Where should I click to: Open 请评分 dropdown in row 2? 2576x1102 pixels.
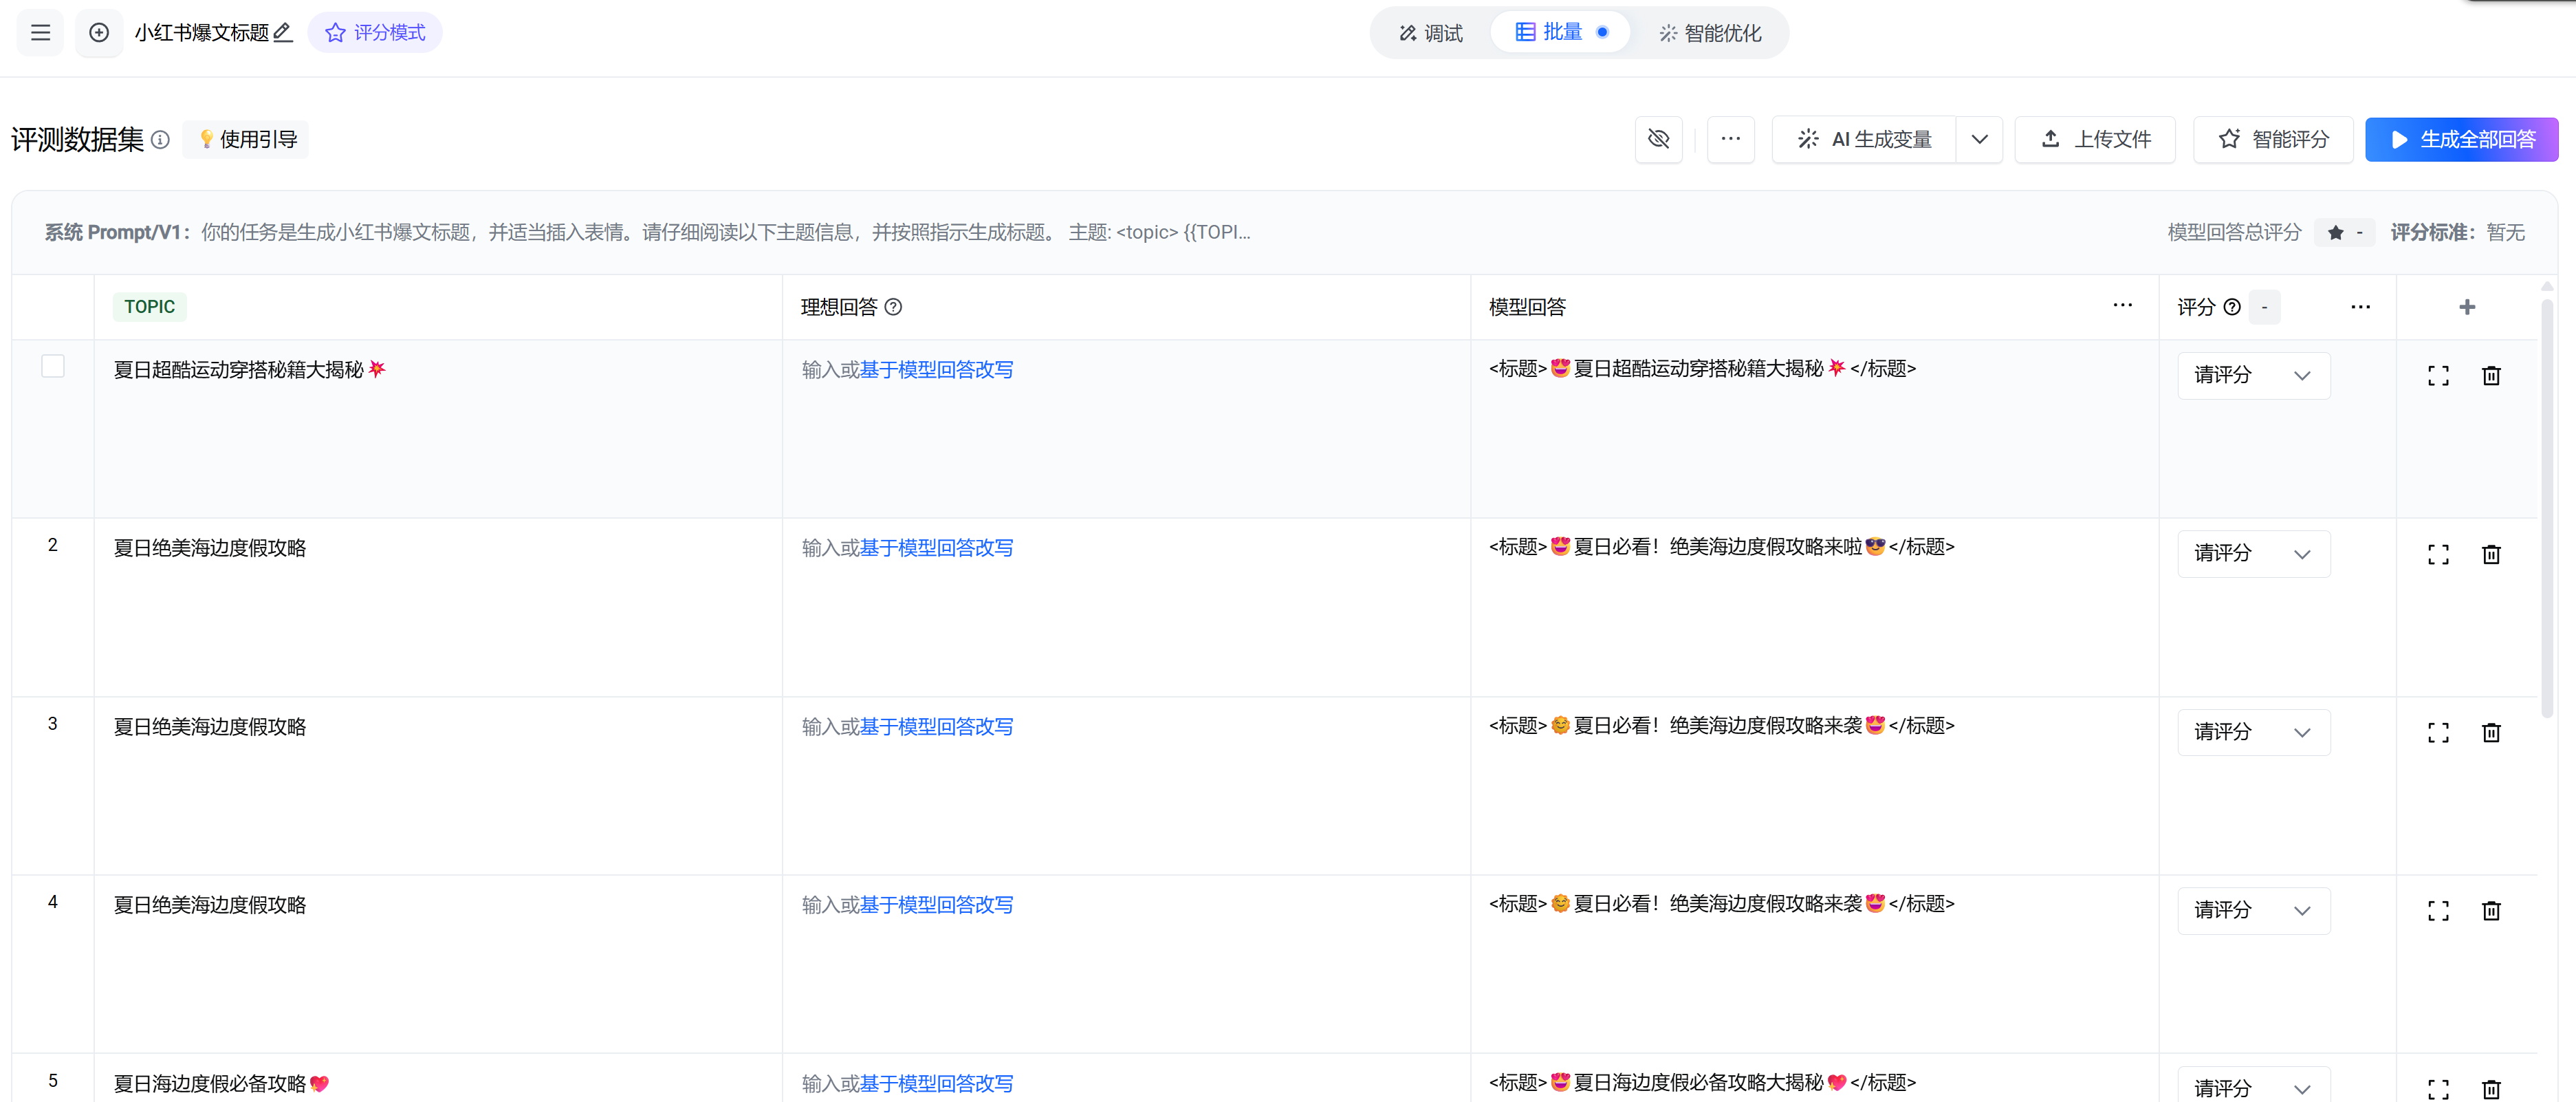pyautogui.click(x=2254, y=554)
